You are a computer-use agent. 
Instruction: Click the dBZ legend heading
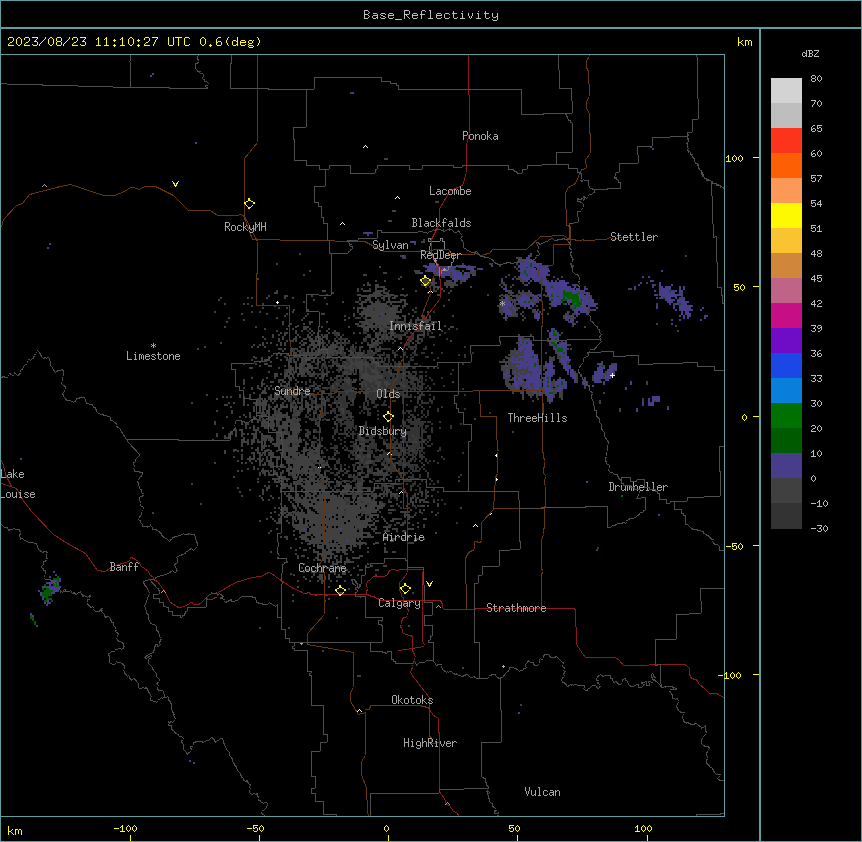(x=810, y=53)
